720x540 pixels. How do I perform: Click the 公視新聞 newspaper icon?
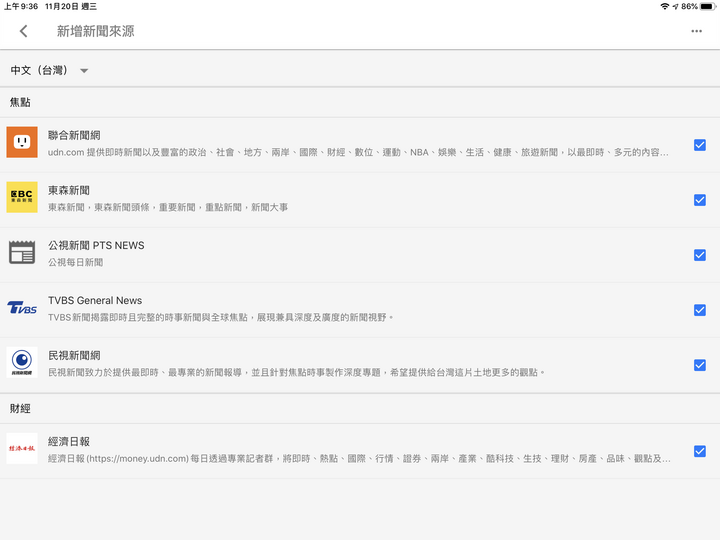(x=22, y=252)
